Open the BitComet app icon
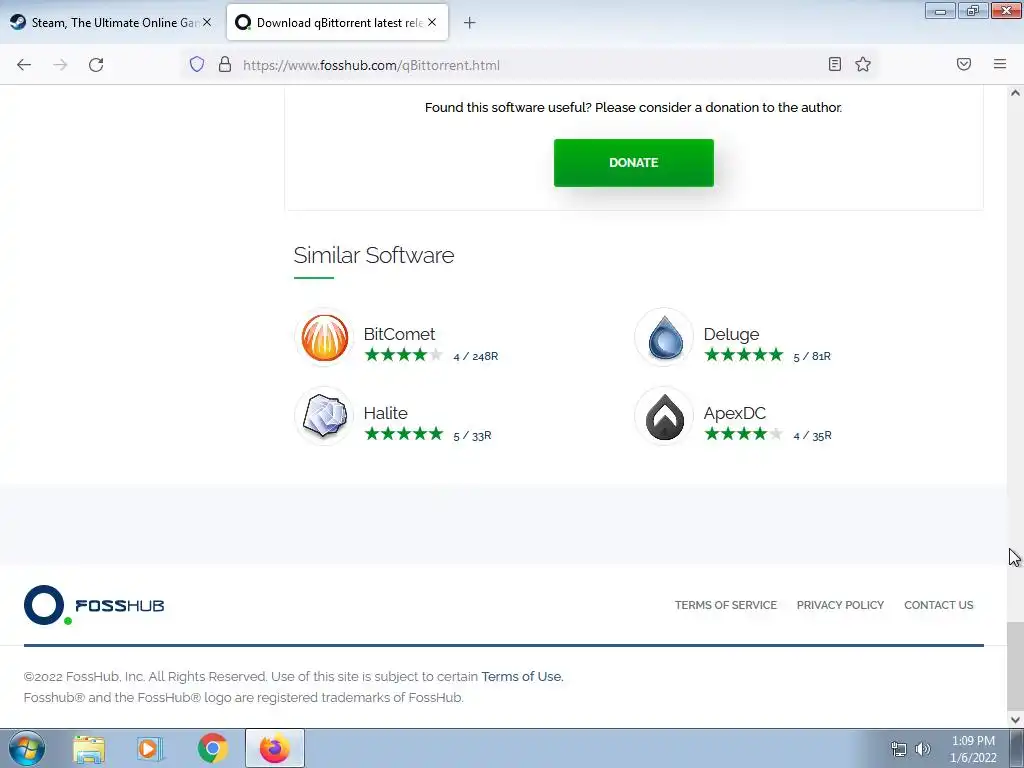 point(325,337)
